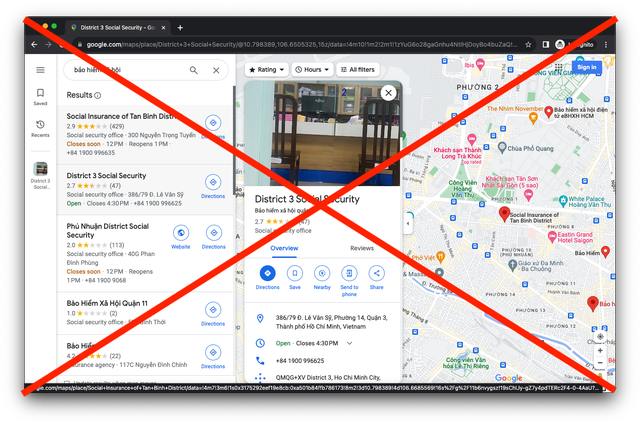Open All filters
The image size is (640, 425).
pyautogui.click(x=358, y=69)
